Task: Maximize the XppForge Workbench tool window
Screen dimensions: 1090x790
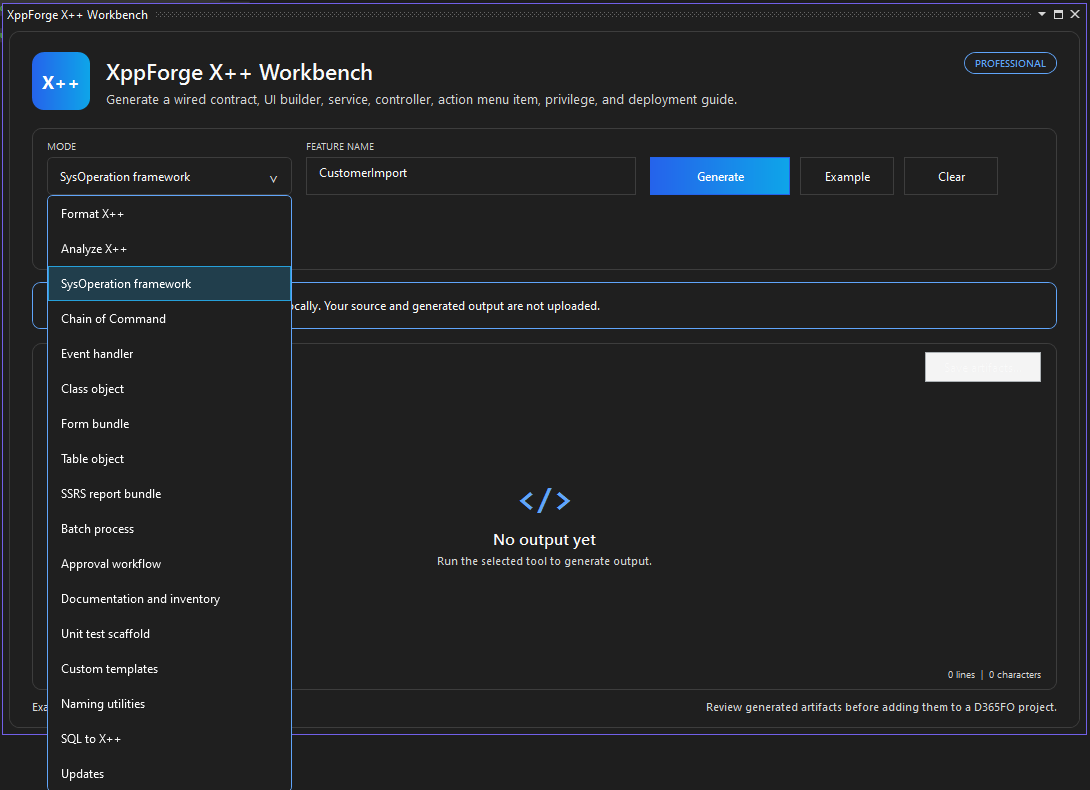Action: 1058,14
